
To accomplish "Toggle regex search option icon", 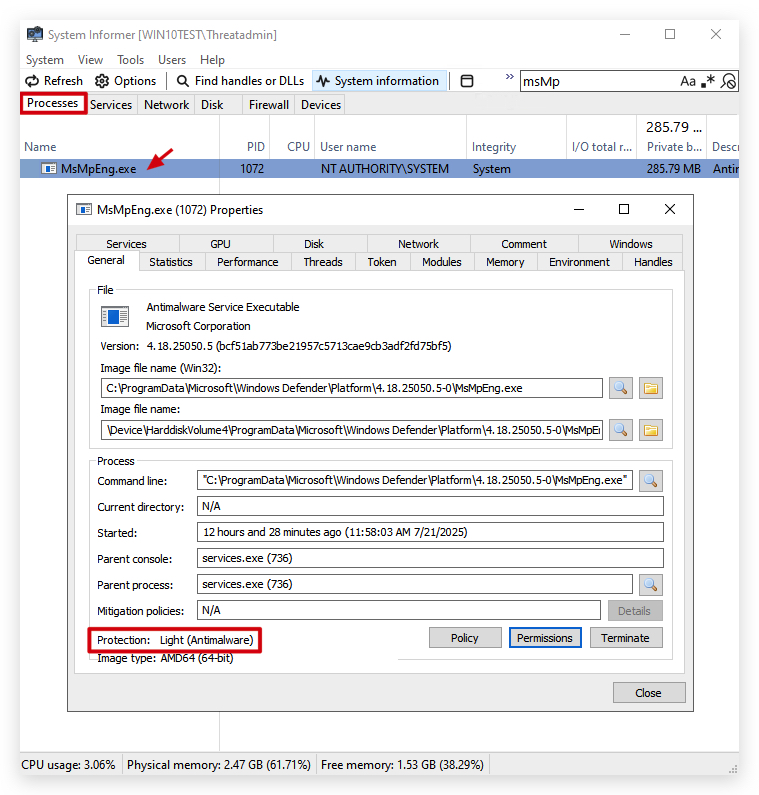I will click(x=708, y=81).
